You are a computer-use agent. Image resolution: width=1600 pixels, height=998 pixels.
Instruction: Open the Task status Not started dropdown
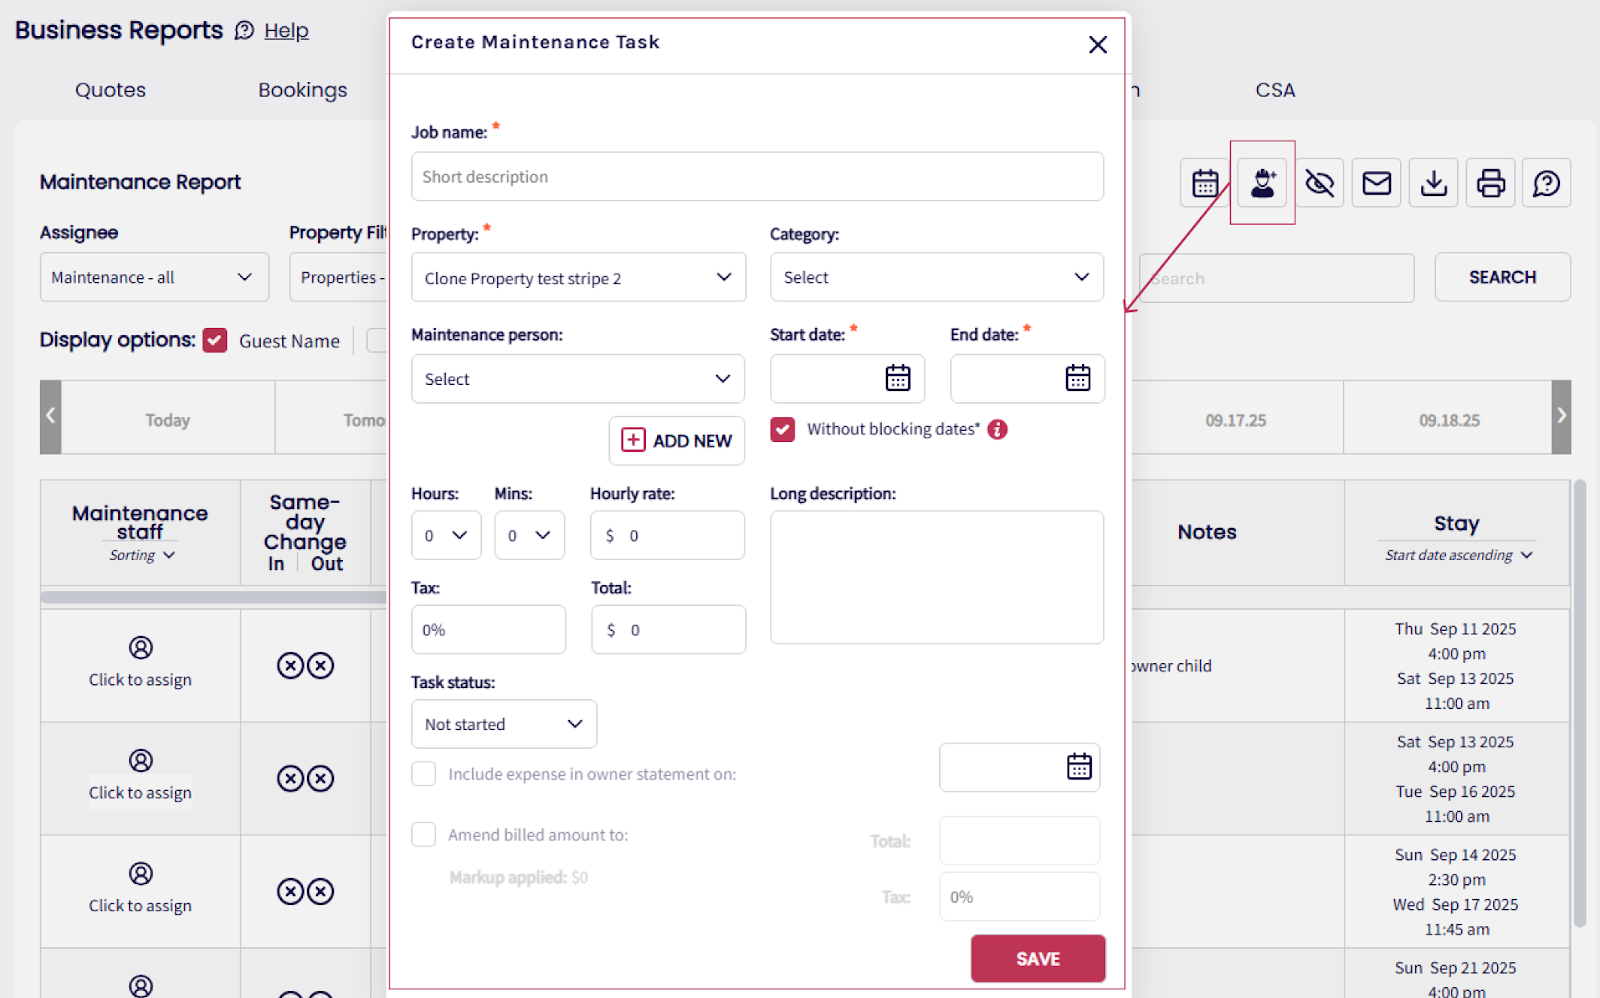coord(504,724)
